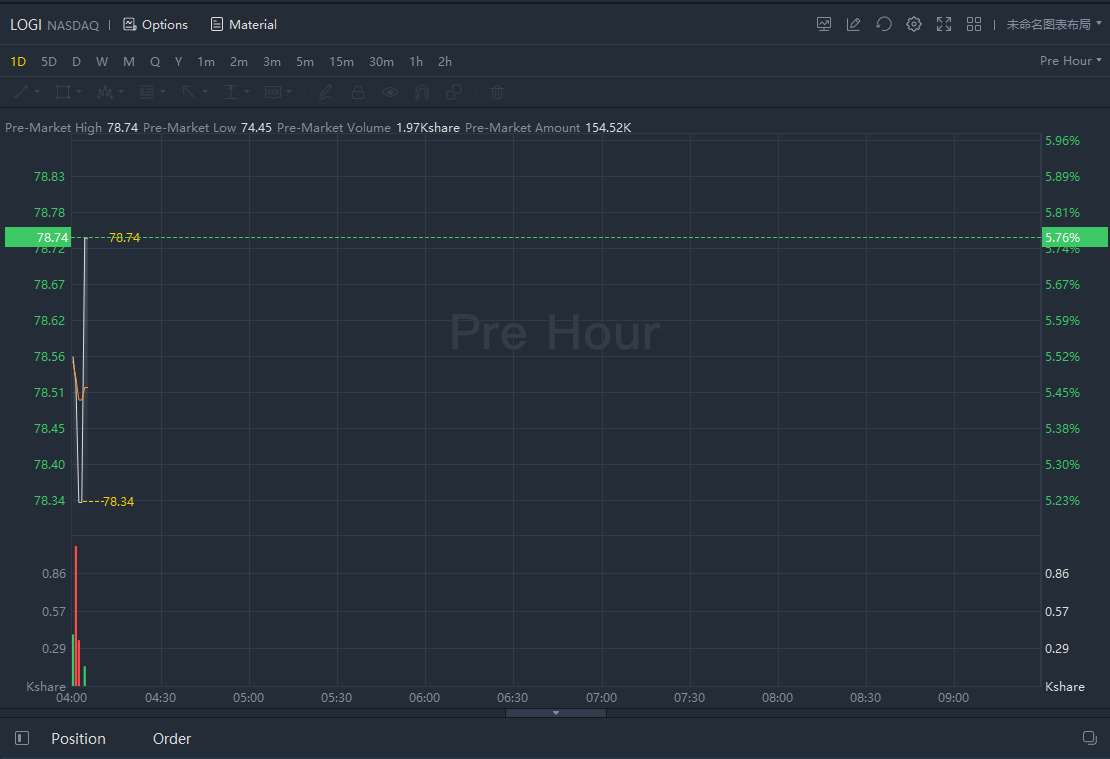1110x759 pixels.
Task: Select the range measure drawing tool
Action: click(231, 92)
